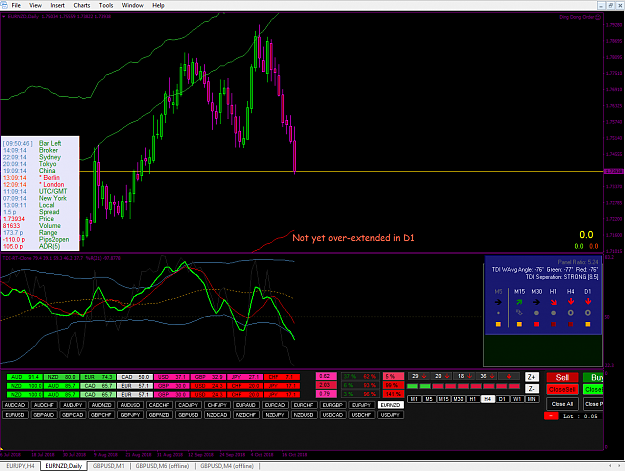Select the AUDCAD pair button
Screen dimensions: 625x471
(15, 404)
